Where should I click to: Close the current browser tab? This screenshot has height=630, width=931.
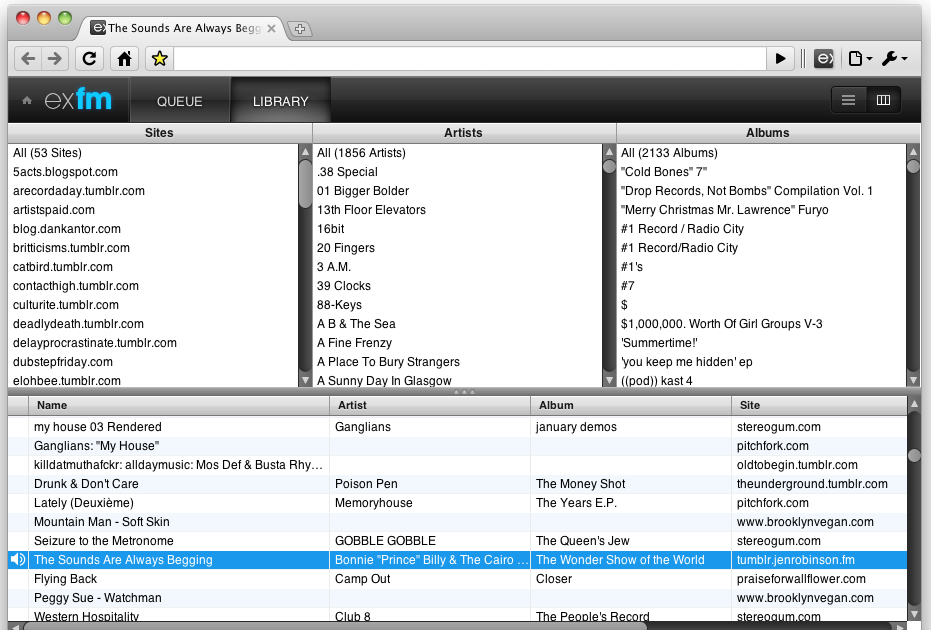271,29
